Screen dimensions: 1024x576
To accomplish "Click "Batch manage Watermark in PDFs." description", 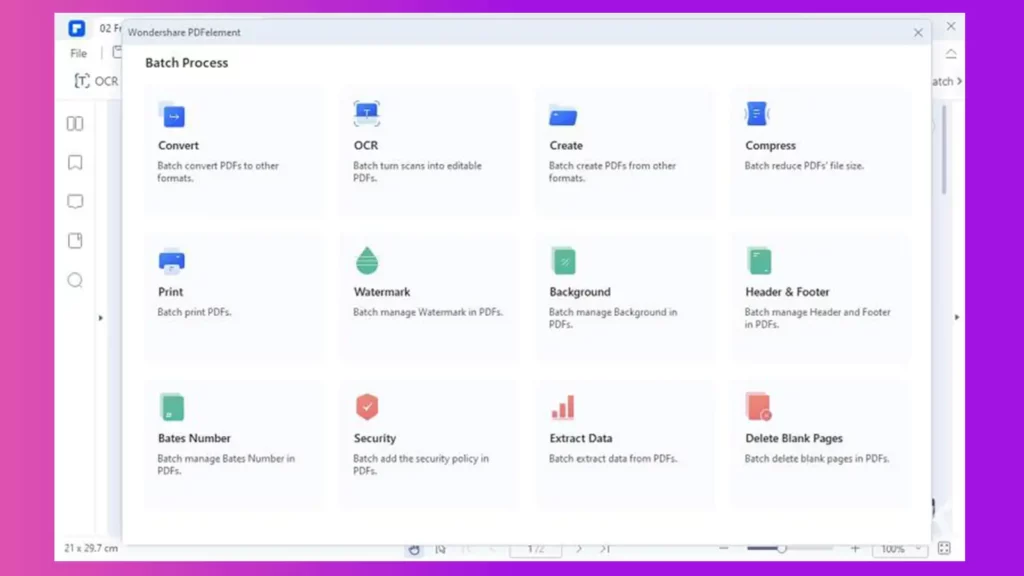I will [428, 312].
